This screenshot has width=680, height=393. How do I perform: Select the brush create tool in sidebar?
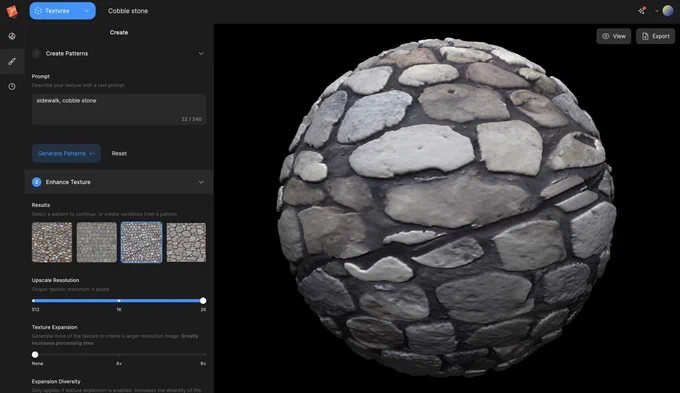(x=12, y=61)
